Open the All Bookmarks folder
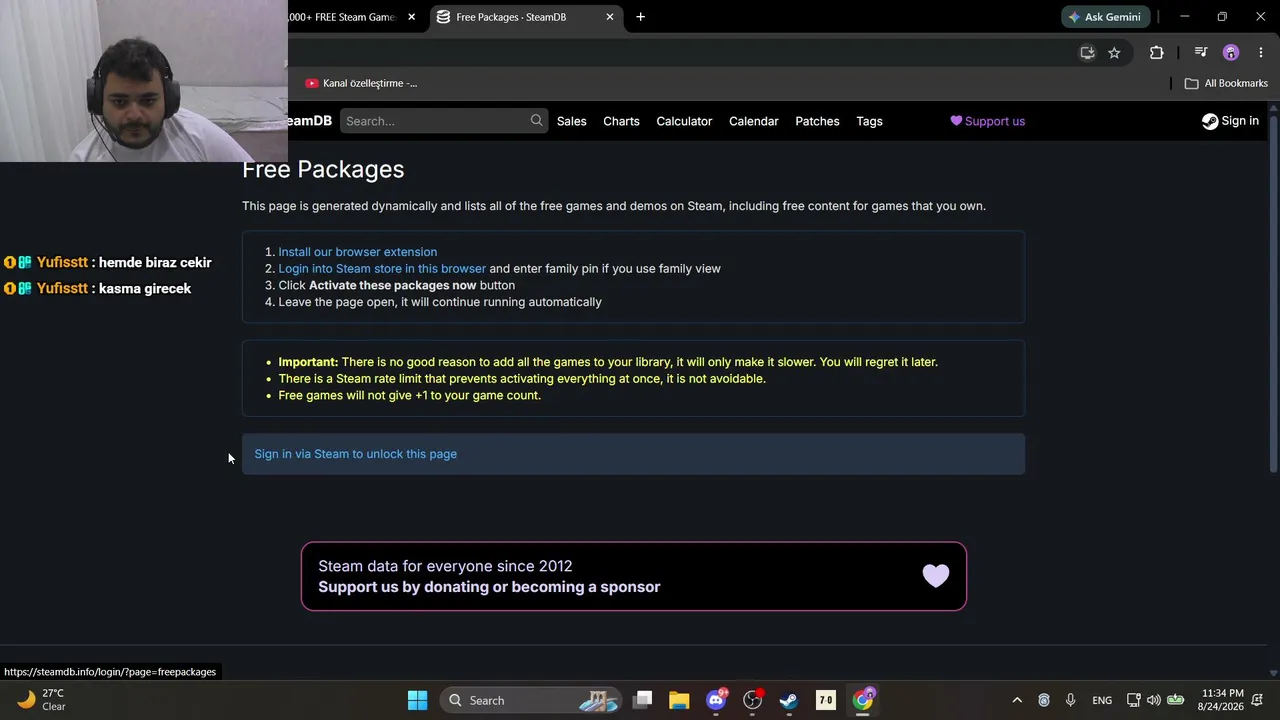Viewport: 1280px width, 720px height. point(1226,83)
